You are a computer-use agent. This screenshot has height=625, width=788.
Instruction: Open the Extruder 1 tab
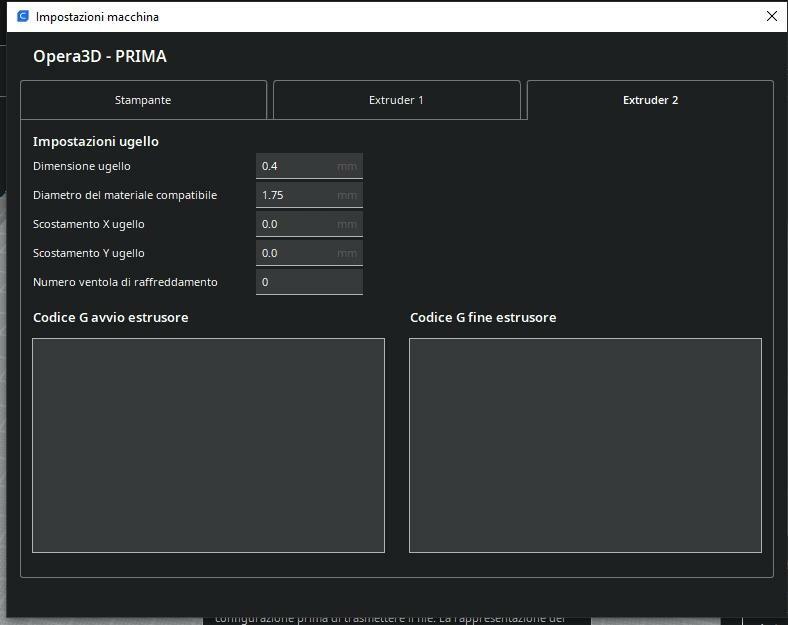[x=397, y=100]
